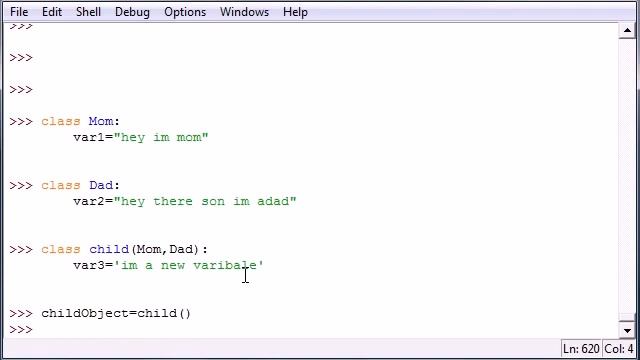Click the 'class Dad:' line
This screenshot has height=360, width=640.
point(80,185)
